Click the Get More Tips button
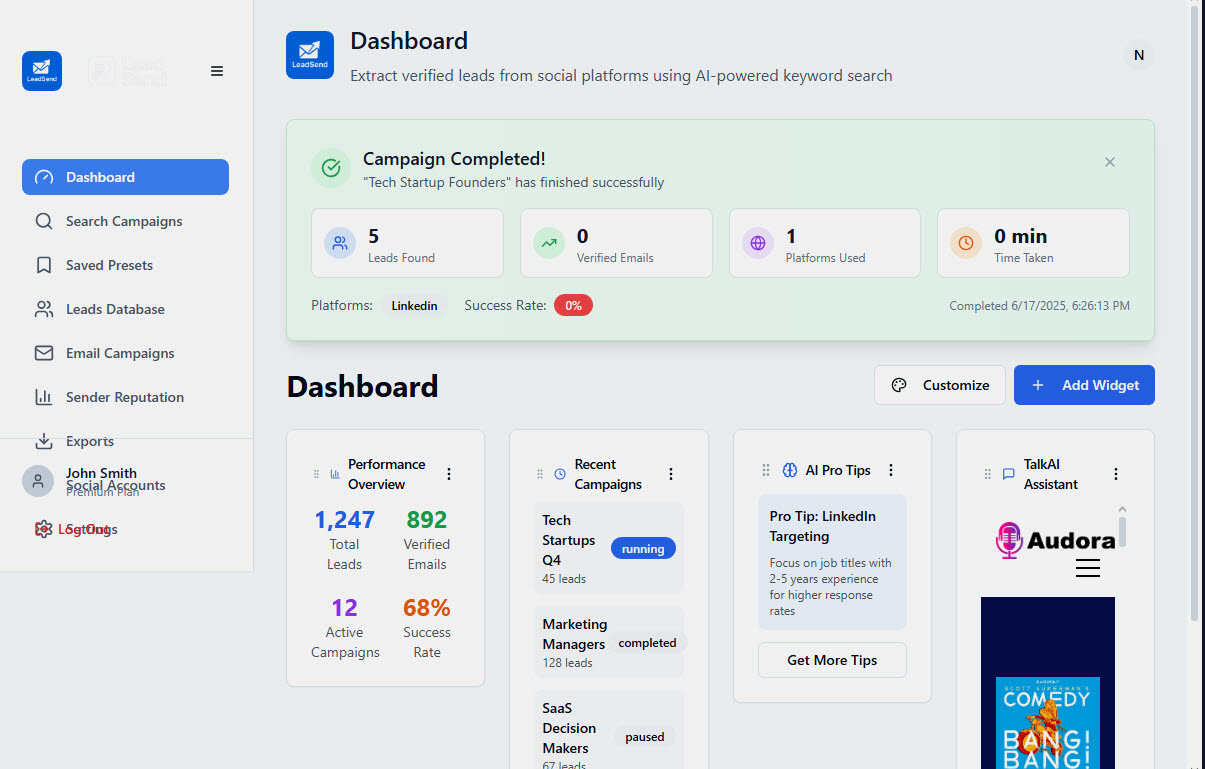This screenshot has height=769, width=1205. (x=832, y=660)
